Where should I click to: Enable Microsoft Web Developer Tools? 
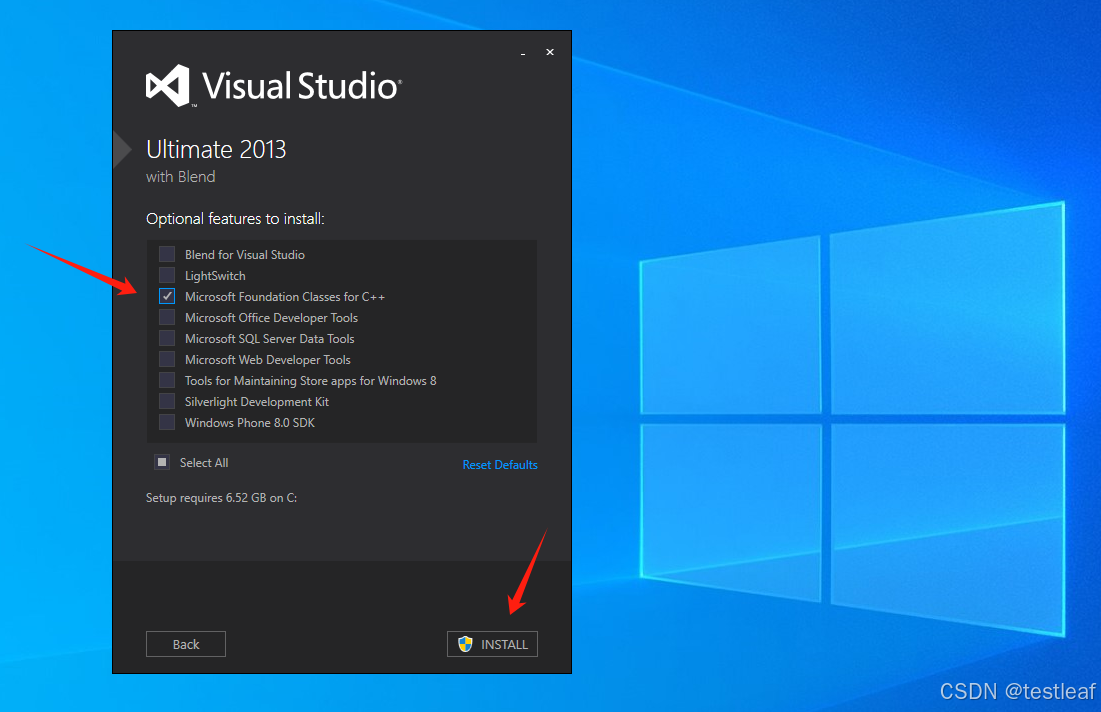[x=166, y=359]
